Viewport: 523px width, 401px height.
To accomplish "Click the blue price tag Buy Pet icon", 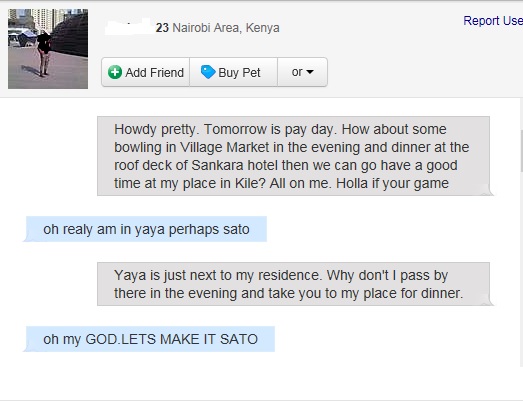I will (208, 72).
